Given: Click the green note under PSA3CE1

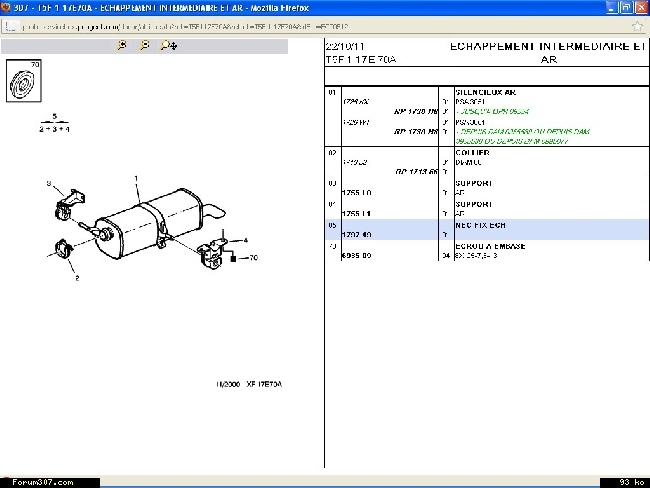Looking at the screenshot, I should coord(492,111).
